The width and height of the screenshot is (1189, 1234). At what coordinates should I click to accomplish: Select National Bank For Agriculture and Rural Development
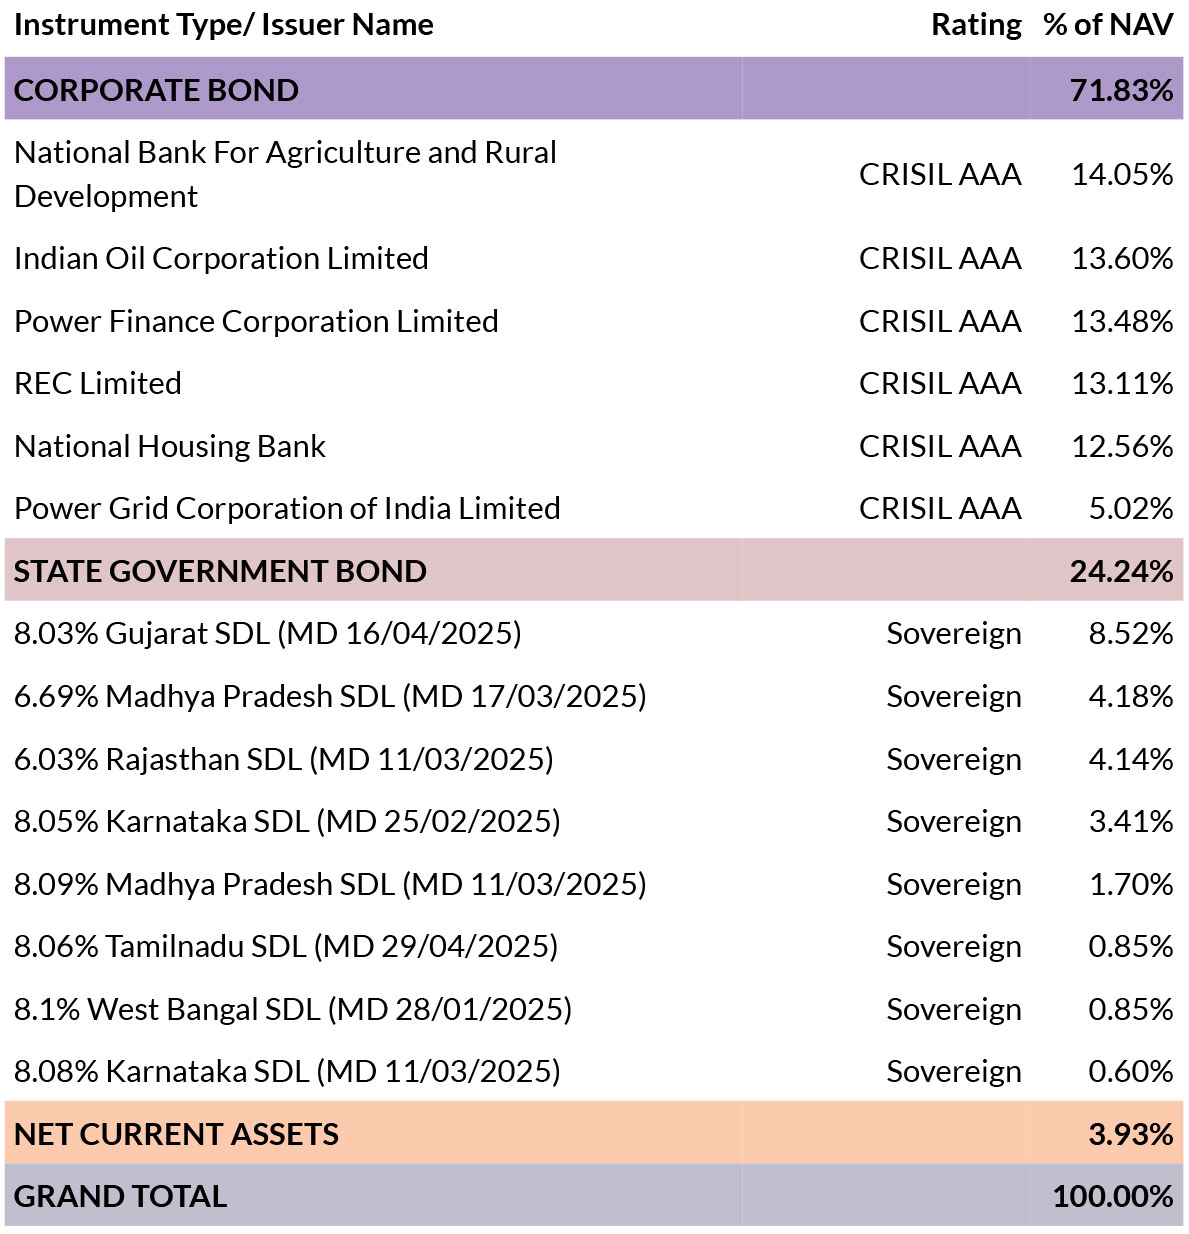[x=285, y=174]
